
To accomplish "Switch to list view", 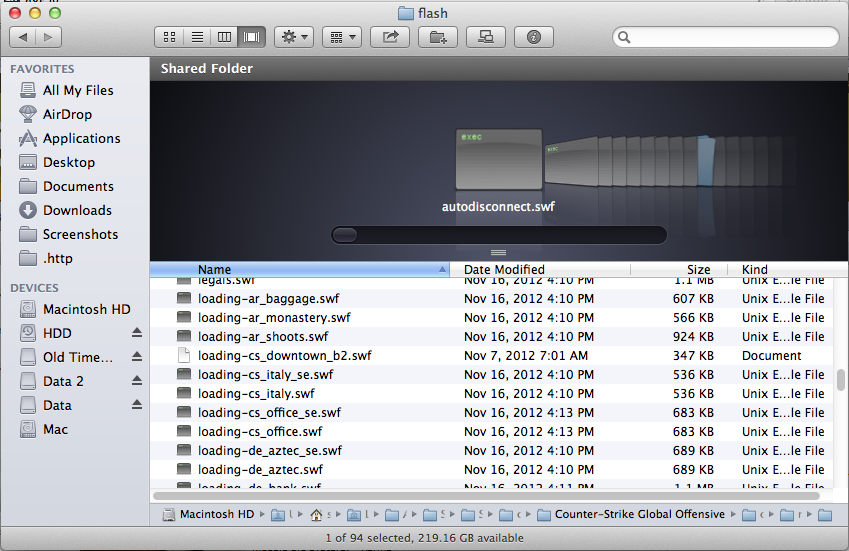I will pos(197,37).
